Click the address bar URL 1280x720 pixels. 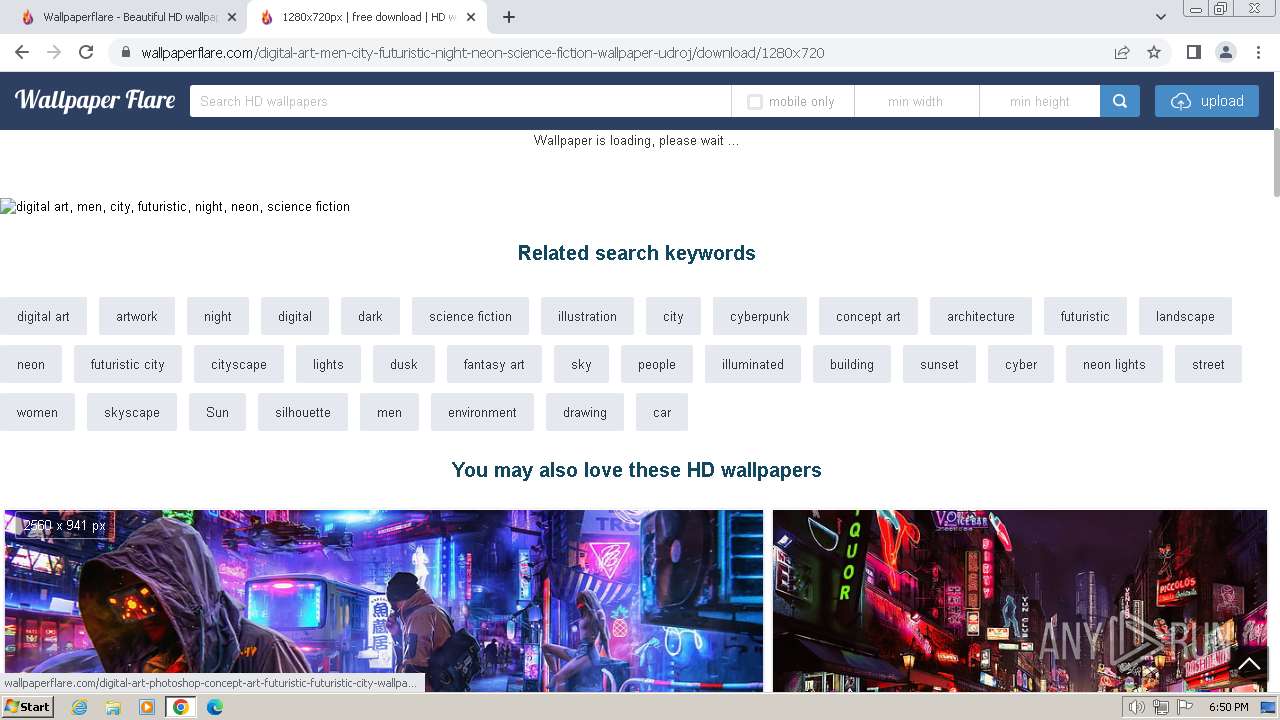pos(483,53)
